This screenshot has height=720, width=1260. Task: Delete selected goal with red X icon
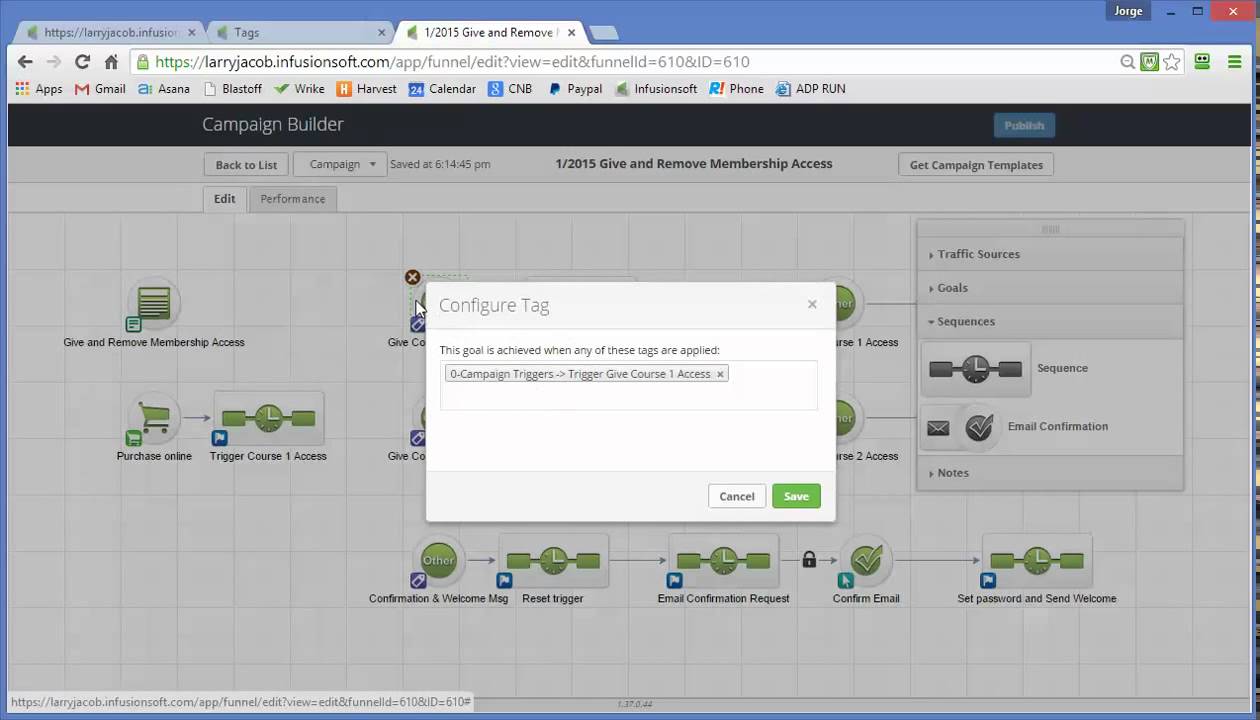point(412,277)
